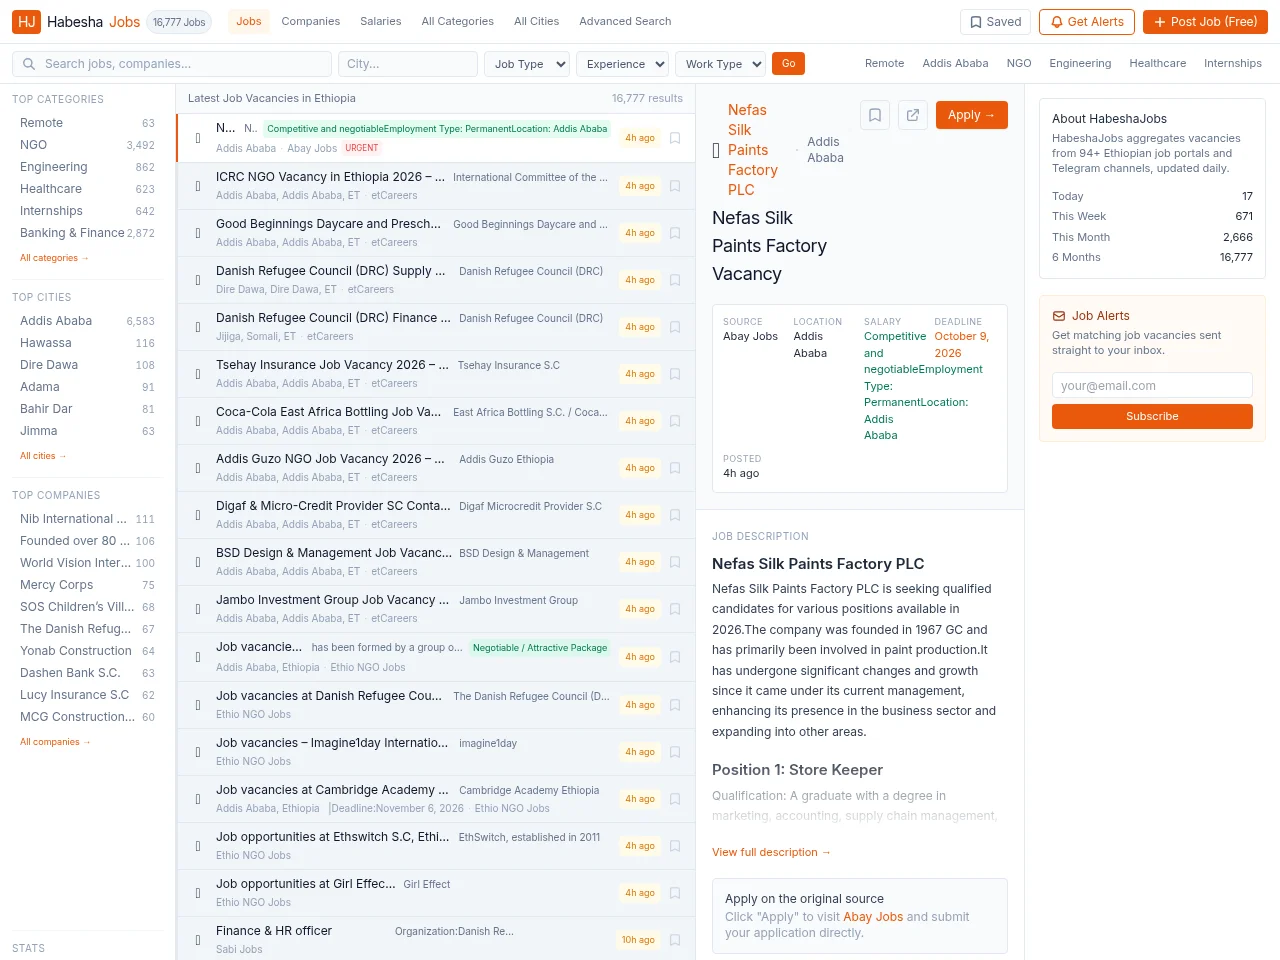The height and width of the screenshot is (960, 1280).
Task: Bookmark the Good Beginnings Daycare listing
Action: tap(675, 233)
